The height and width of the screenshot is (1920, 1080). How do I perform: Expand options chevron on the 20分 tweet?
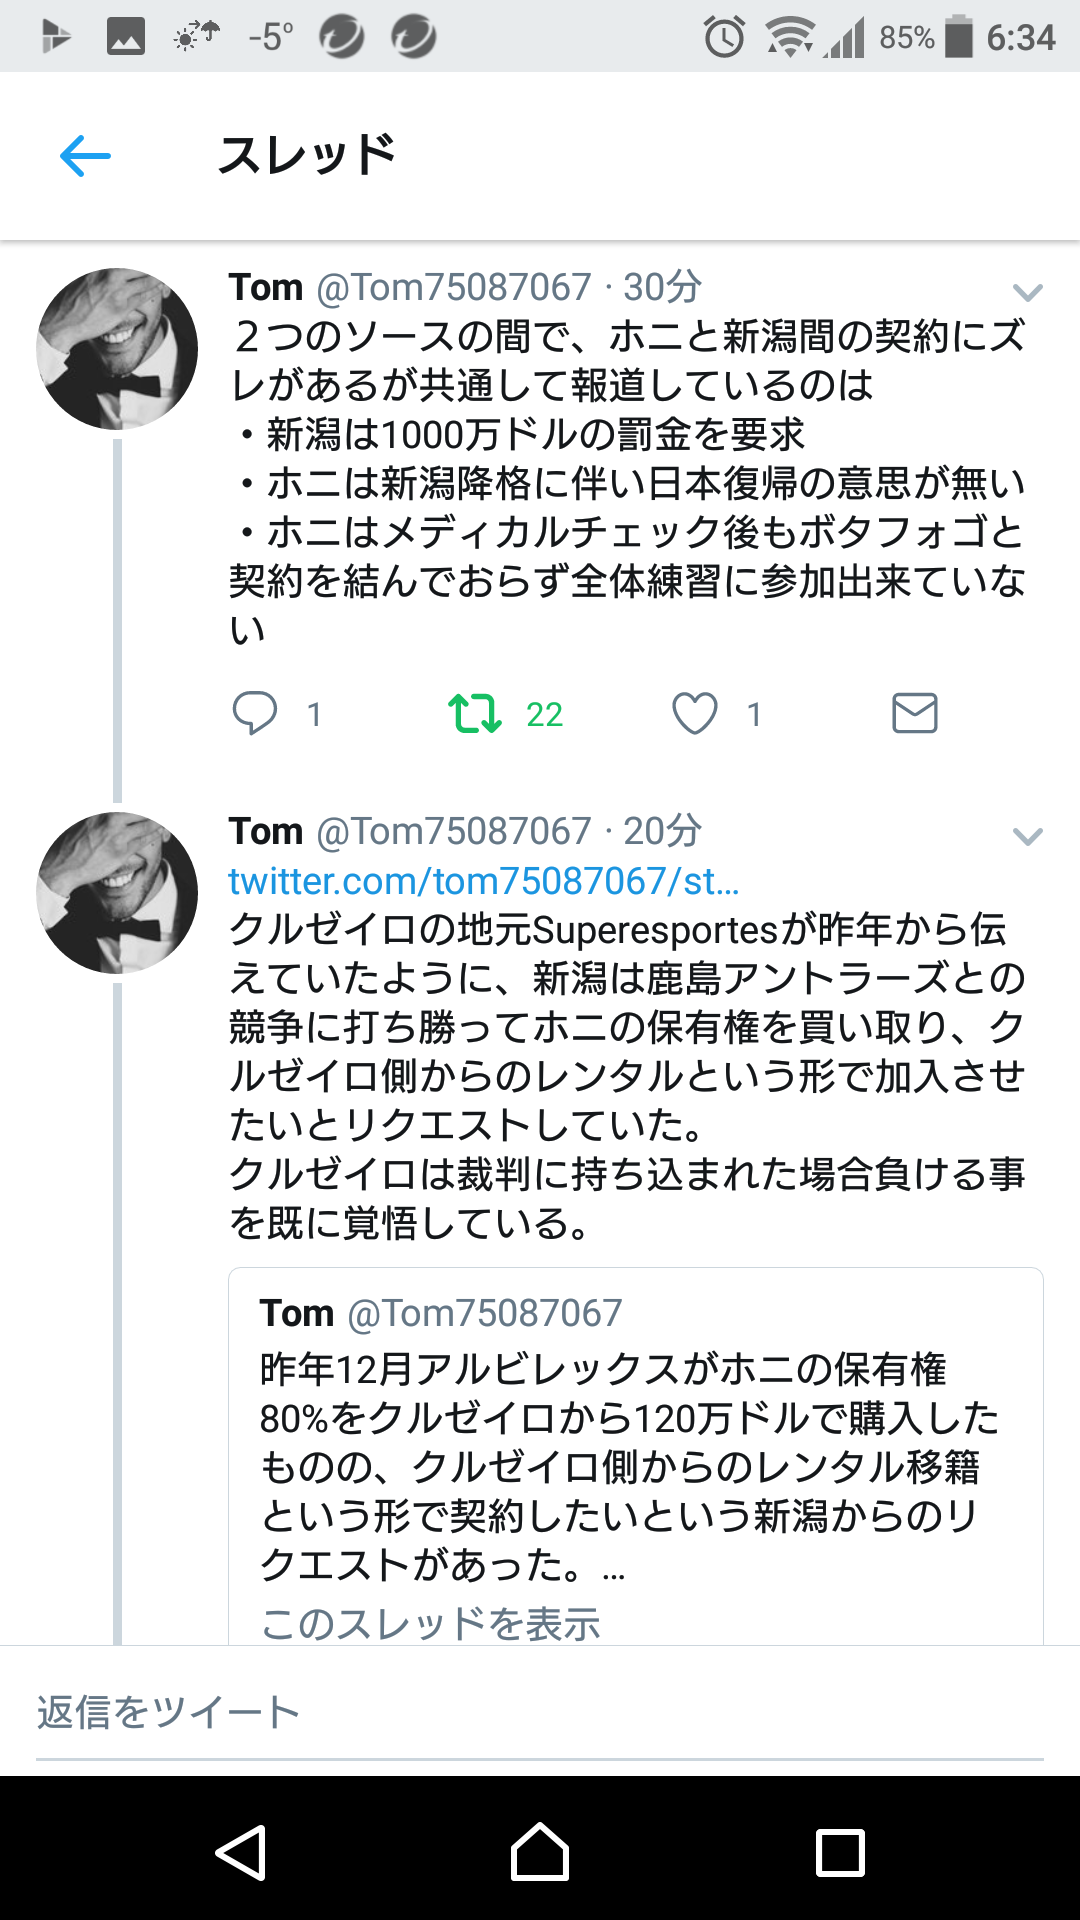(x=1027, y=836)
